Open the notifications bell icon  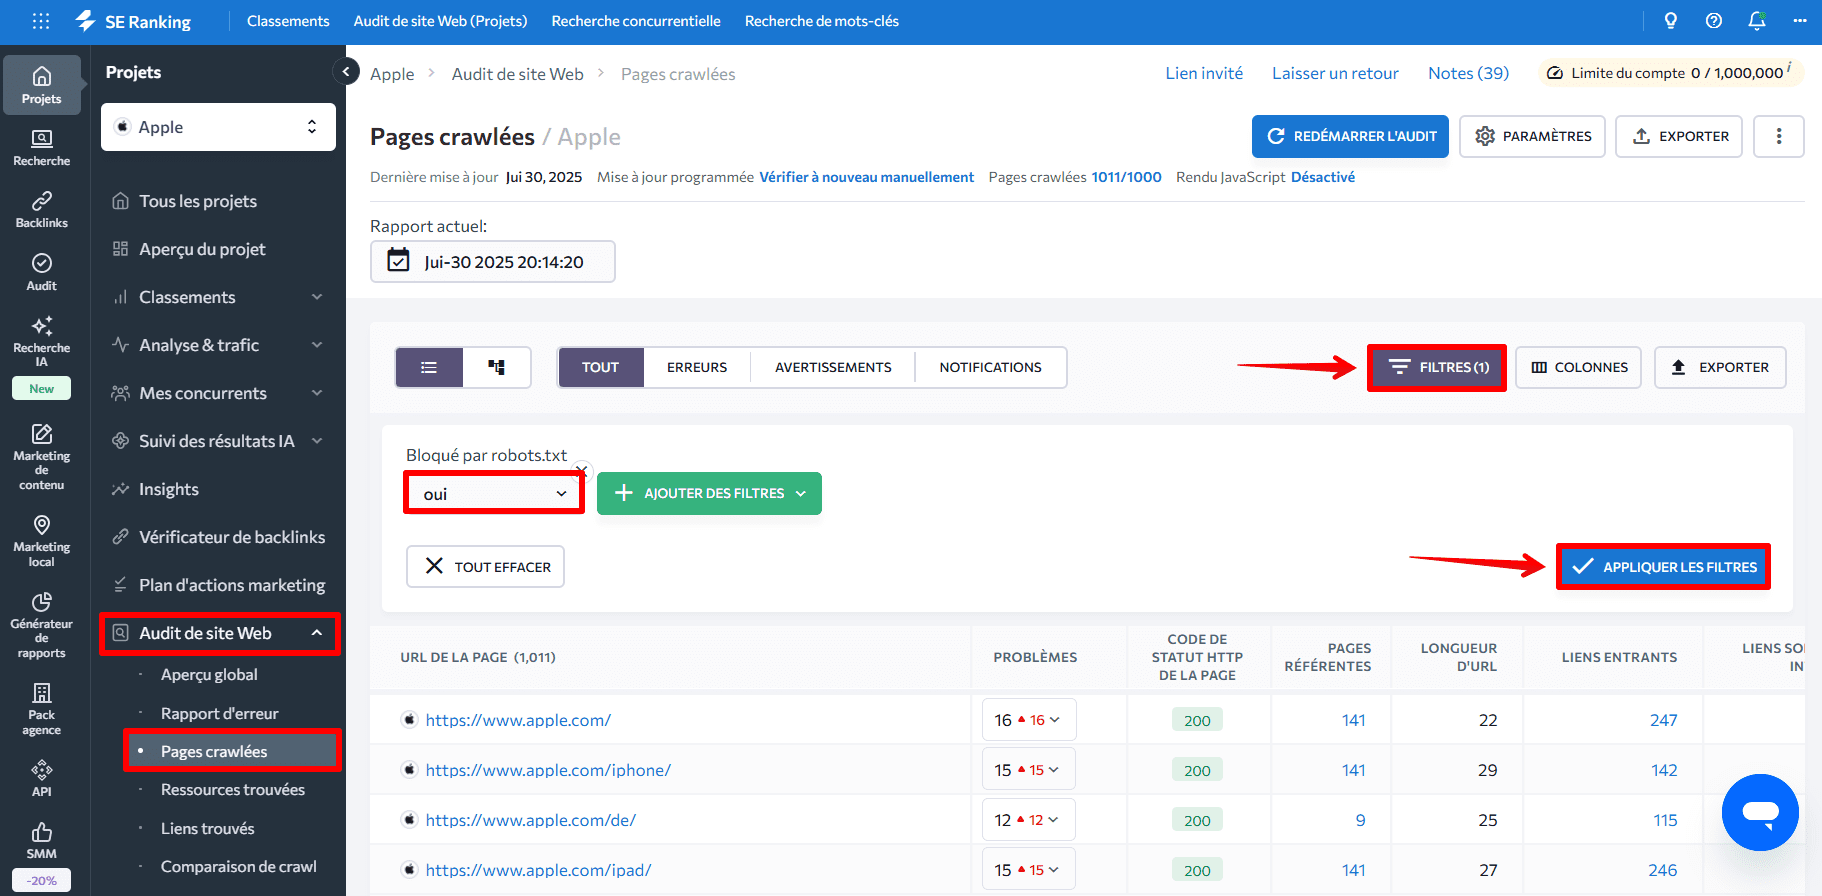tap(1757, 21)
